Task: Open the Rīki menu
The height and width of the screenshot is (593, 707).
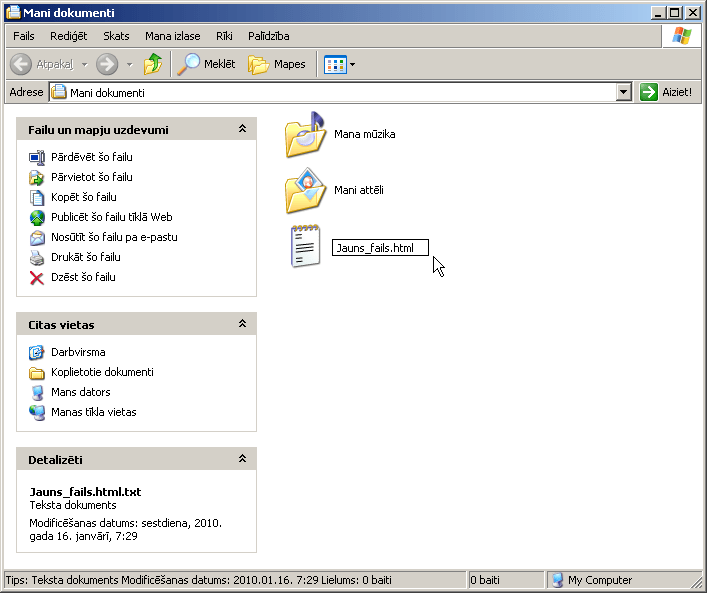Action: coord(224,36)
